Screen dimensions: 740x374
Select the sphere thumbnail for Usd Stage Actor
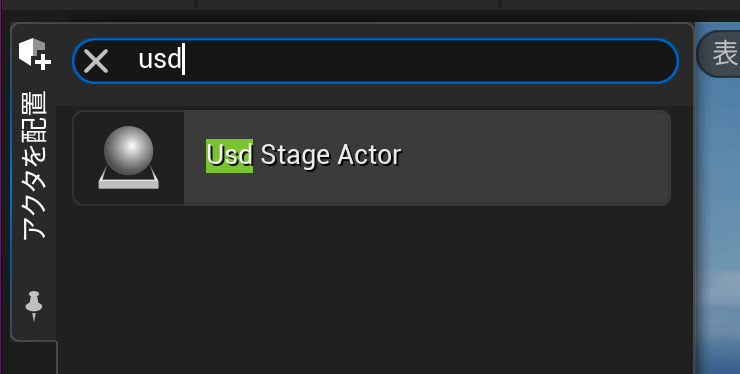128,158
